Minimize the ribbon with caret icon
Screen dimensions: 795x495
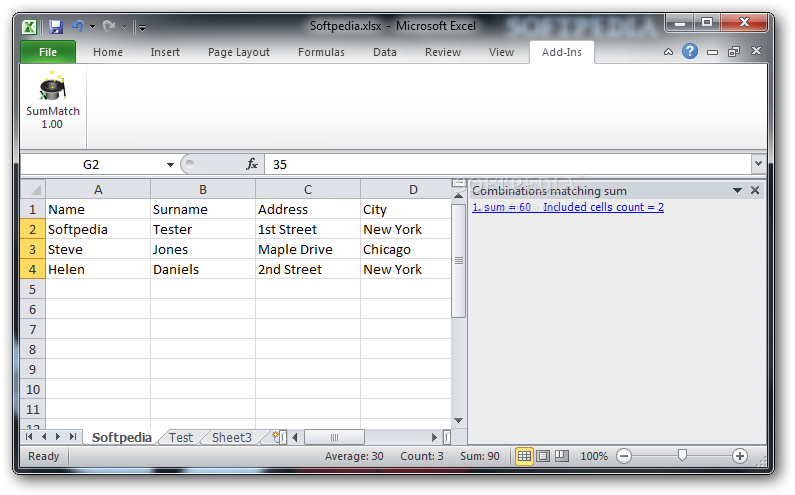point(668,52)
